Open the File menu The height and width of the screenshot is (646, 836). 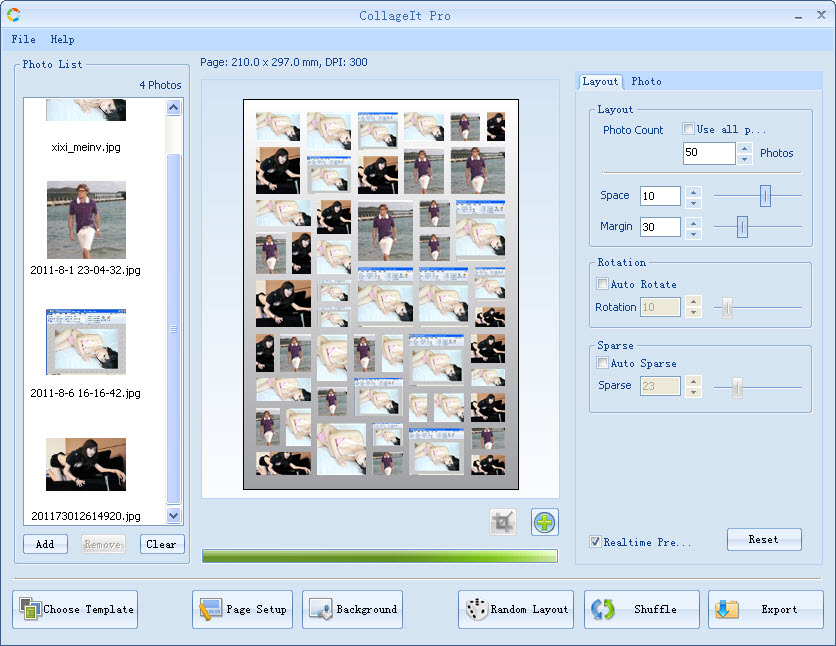pos(23,39)
